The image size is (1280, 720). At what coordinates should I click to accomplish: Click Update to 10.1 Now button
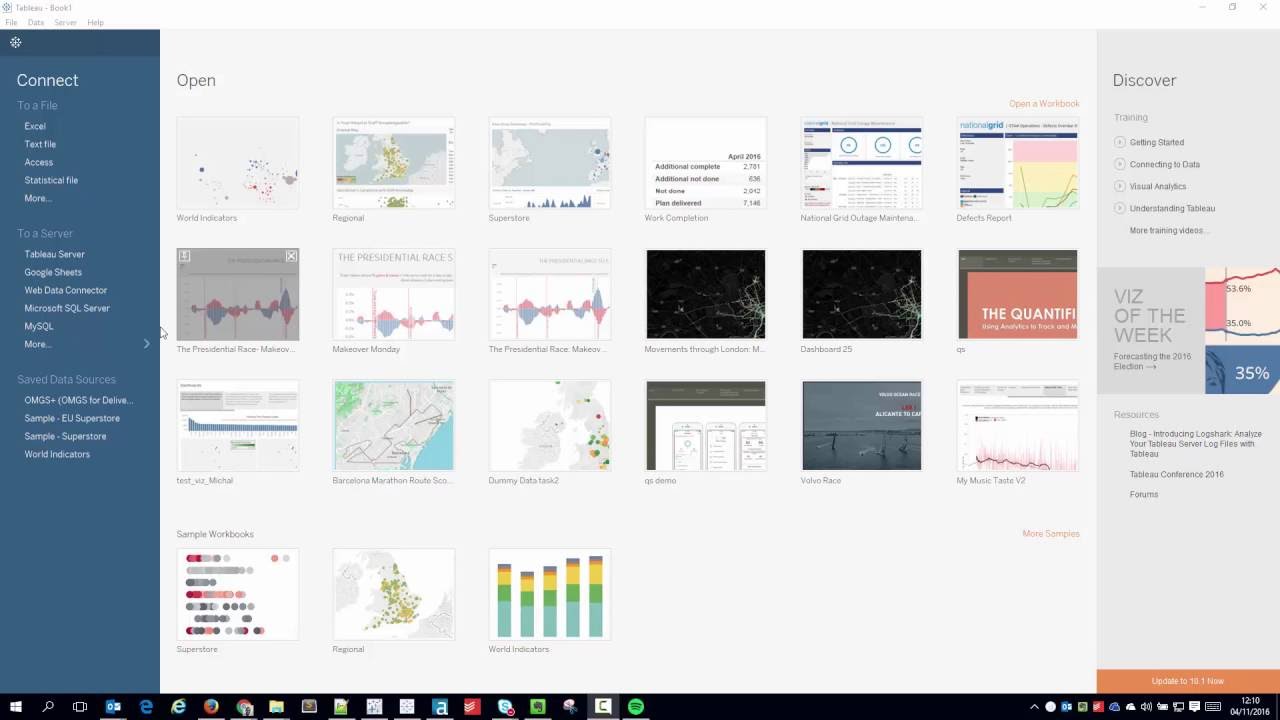1188,681
